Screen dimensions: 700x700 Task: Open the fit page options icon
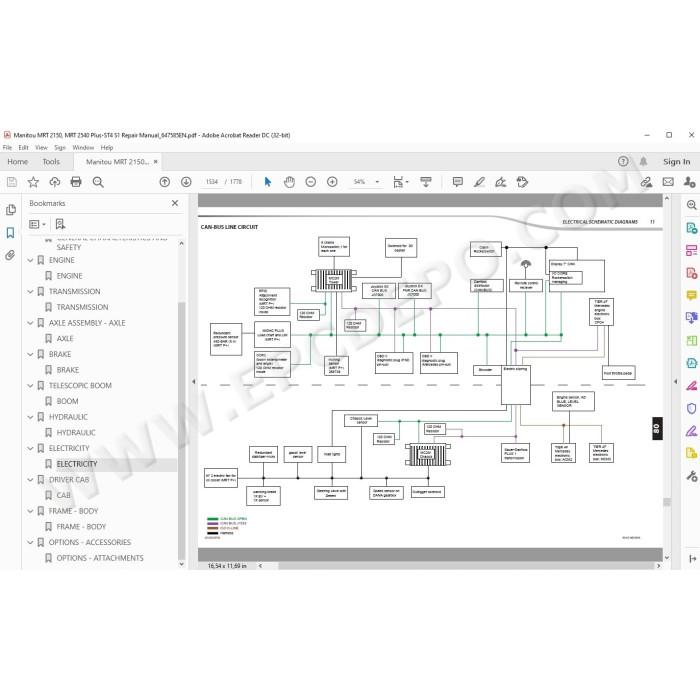click(400, 182)
